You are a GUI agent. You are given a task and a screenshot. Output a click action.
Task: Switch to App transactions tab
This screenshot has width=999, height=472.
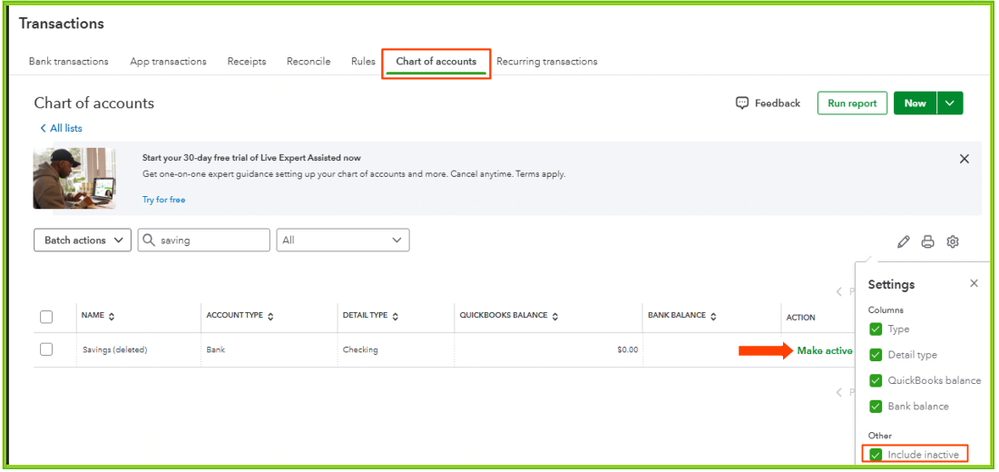click(x=168, y=62)
